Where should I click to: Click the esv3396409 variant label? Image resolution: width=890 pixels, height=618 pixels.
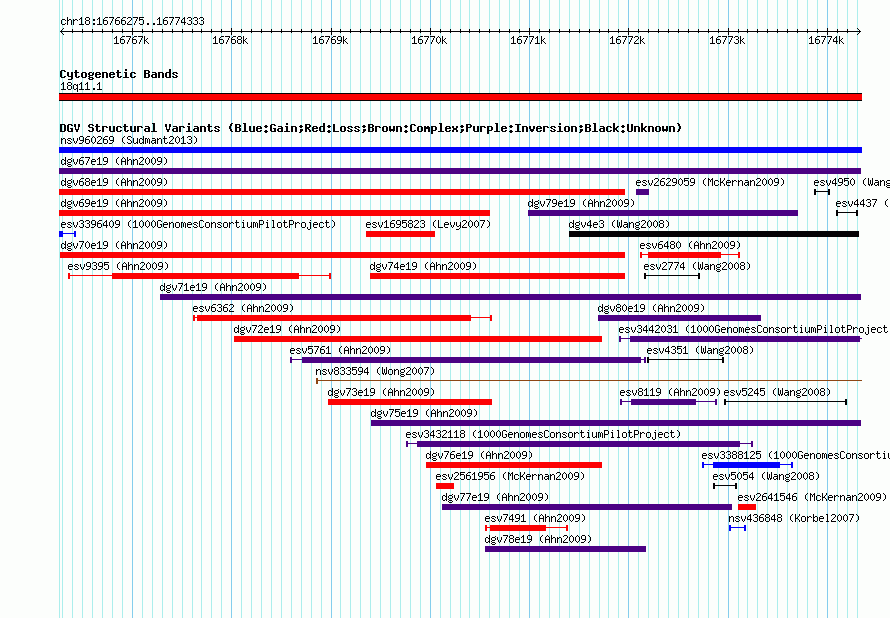click(x=198, y=224)
